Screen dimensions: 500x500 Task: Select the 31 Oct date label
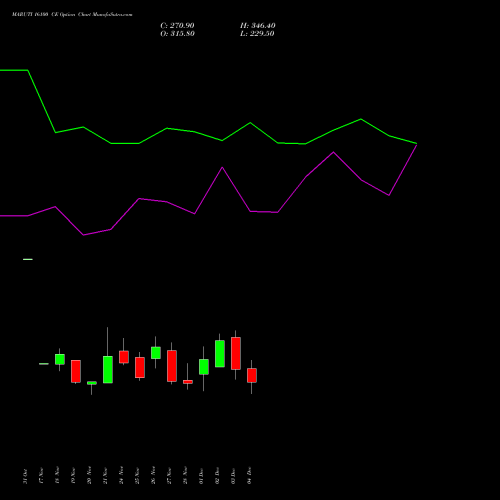click(x=25, y=476)
